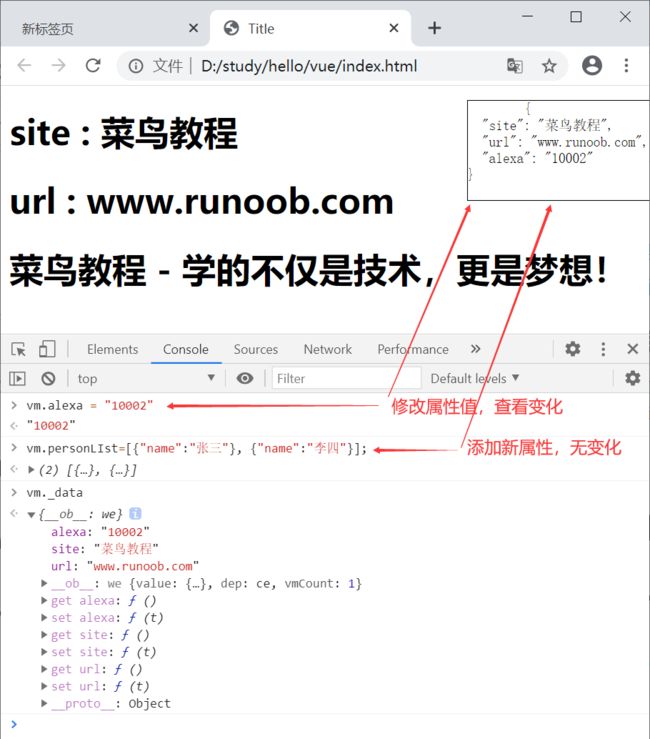This screenshot has height=739, width=650.
Task: Click the alexa: "10002" property
Action: [x=100, y=532]
